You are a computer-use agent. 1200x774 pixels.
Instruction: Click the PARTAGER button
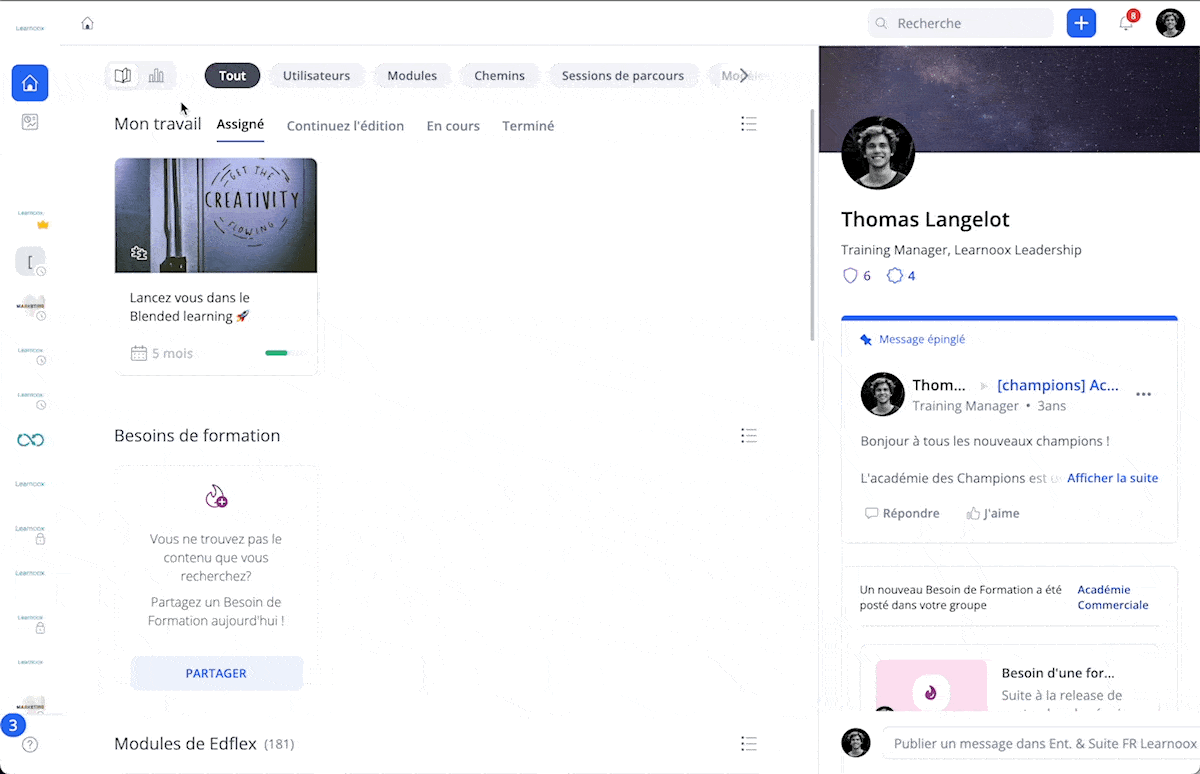tap(216, 673)
